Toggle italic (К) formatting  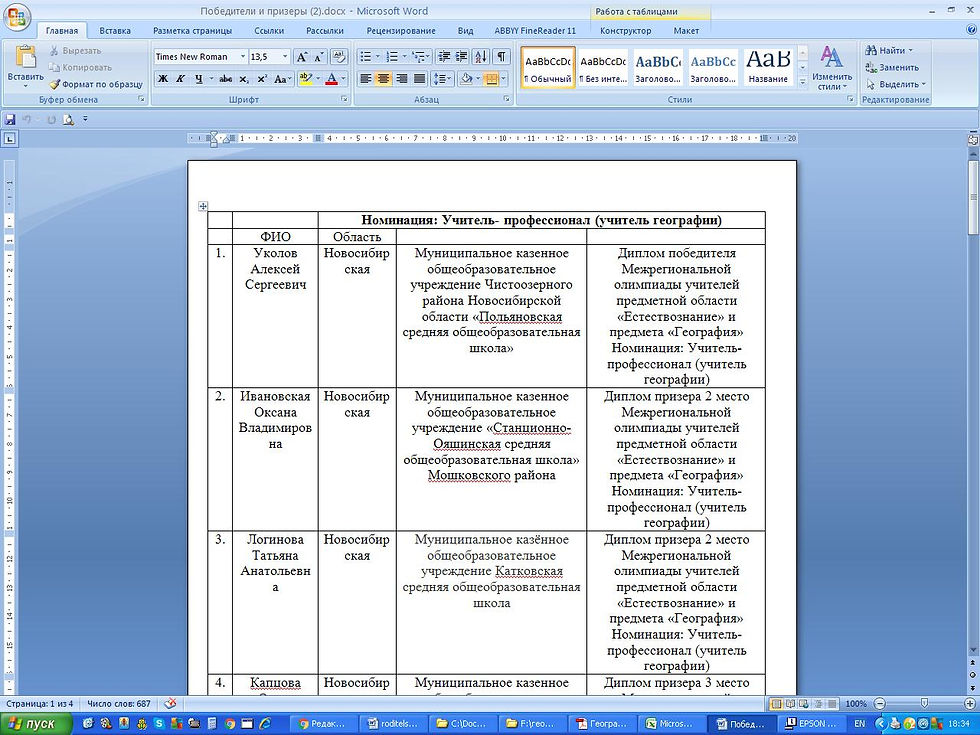[181, 79]
